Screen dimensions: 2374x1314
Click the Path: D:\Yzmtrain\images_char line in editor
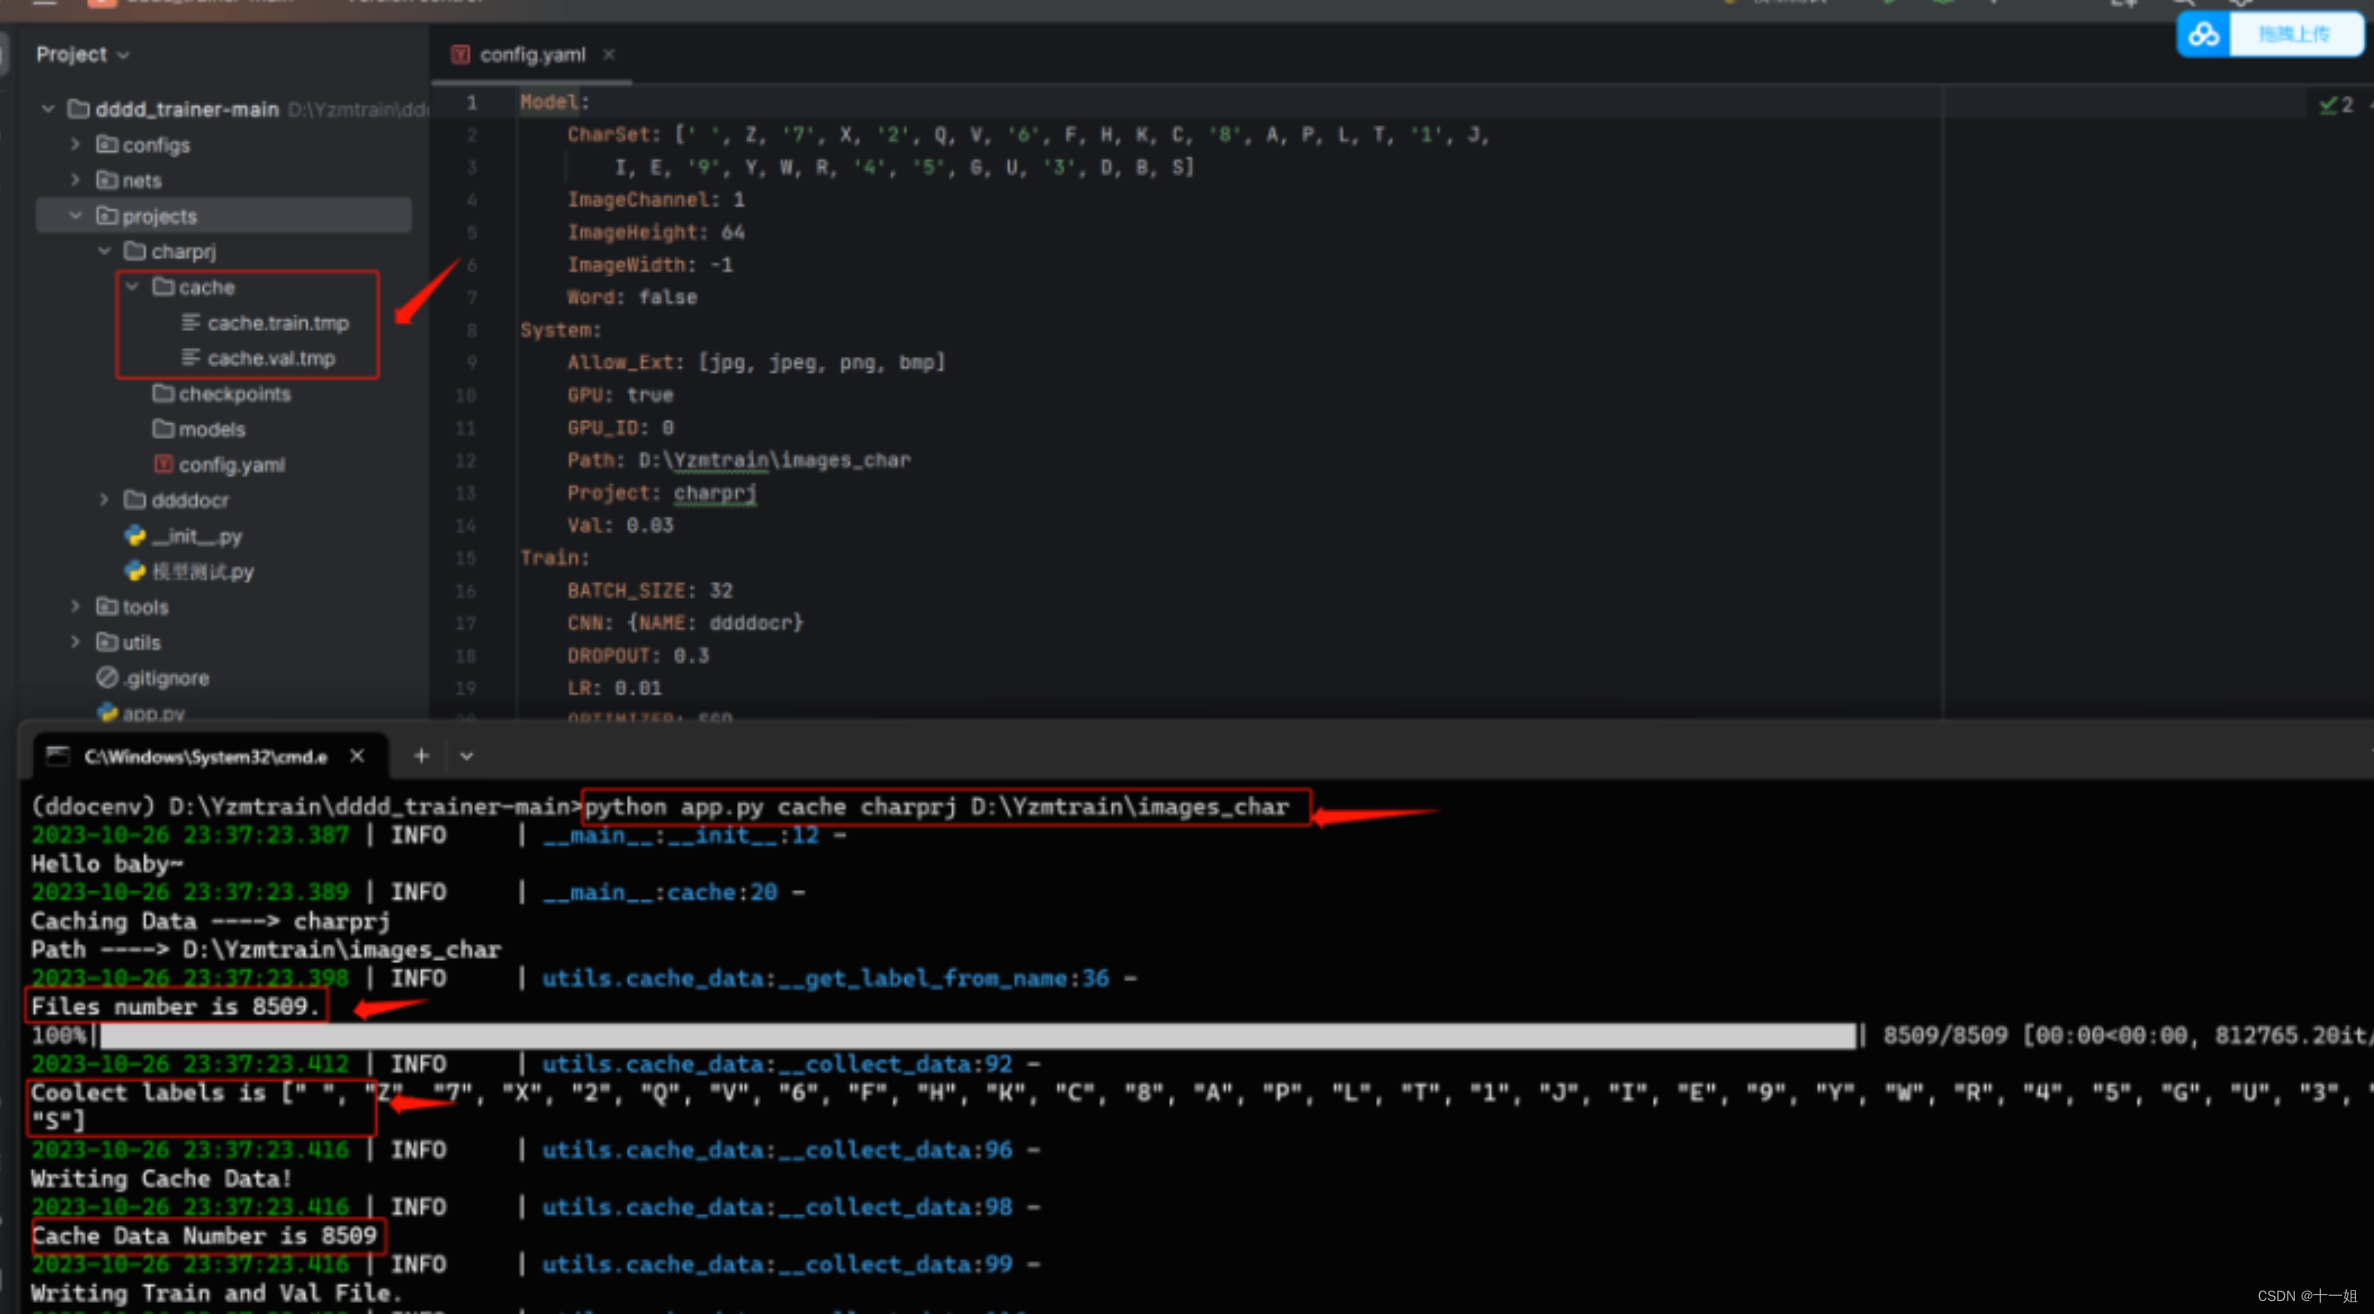pyautogui.click(x=739, y=460)
